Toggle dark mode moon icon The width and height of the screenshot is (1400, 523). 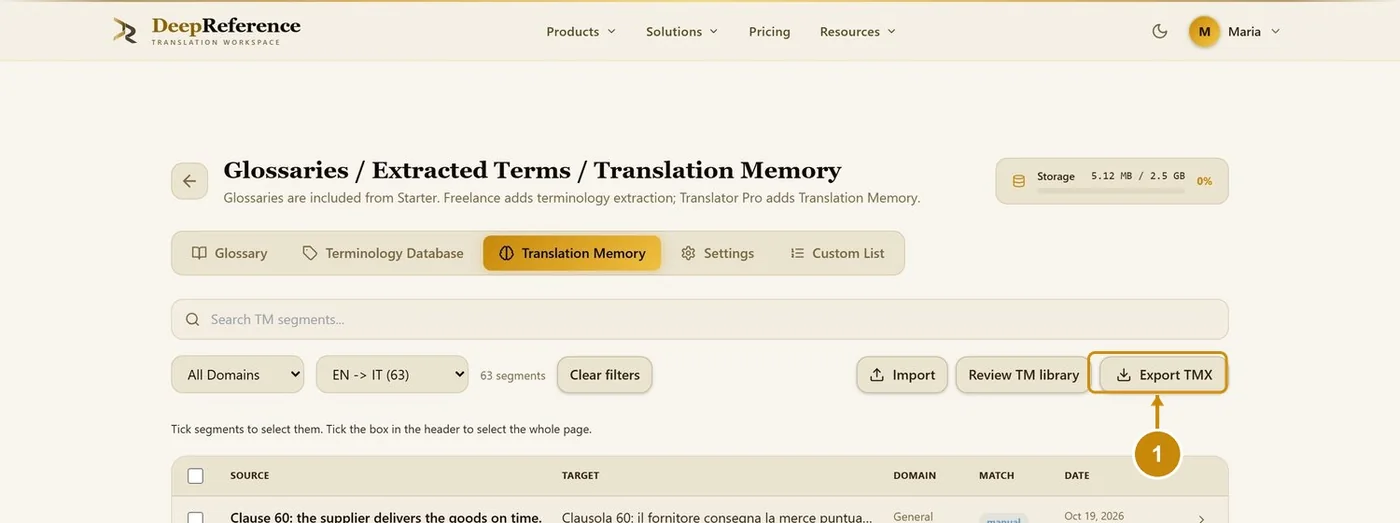click(1160, 31)
